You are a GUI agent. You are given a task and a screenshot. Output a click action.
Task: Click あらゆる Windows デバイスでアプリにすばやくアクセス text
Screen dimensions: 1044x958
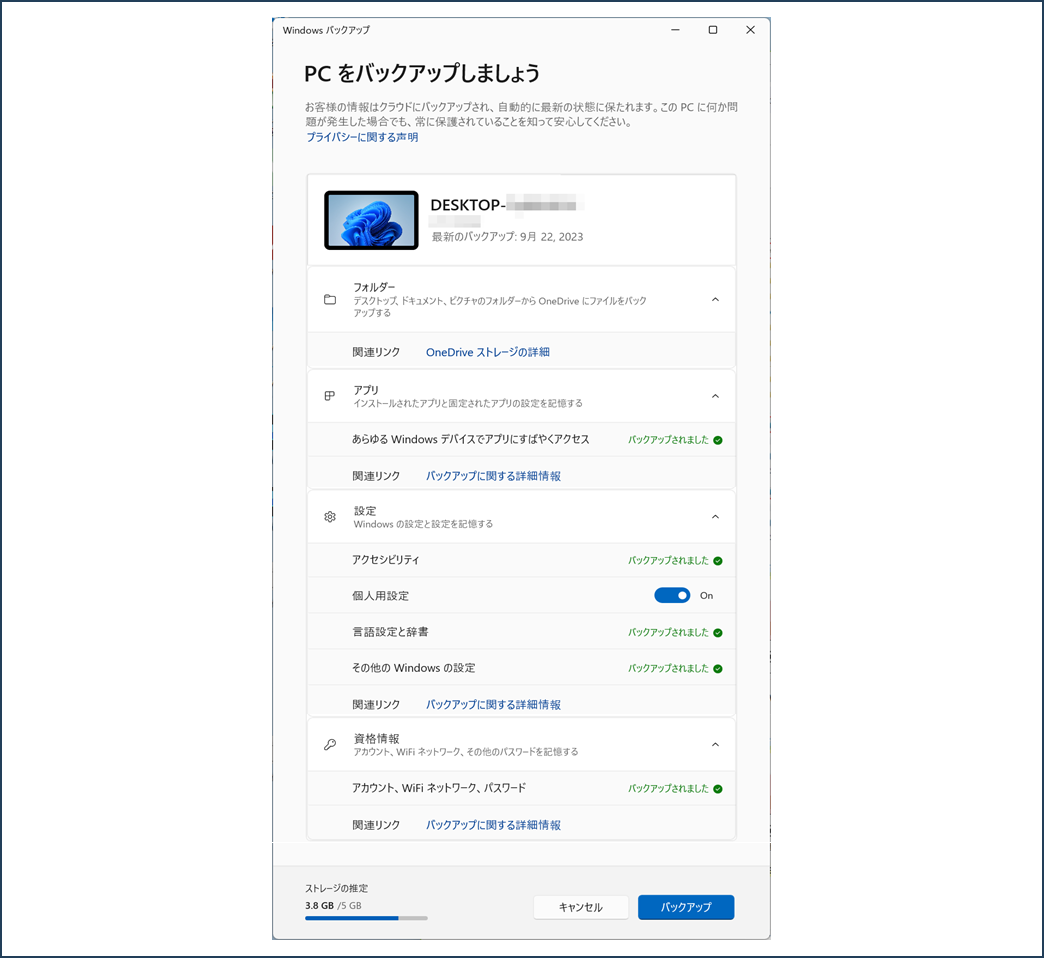(471, 439)
